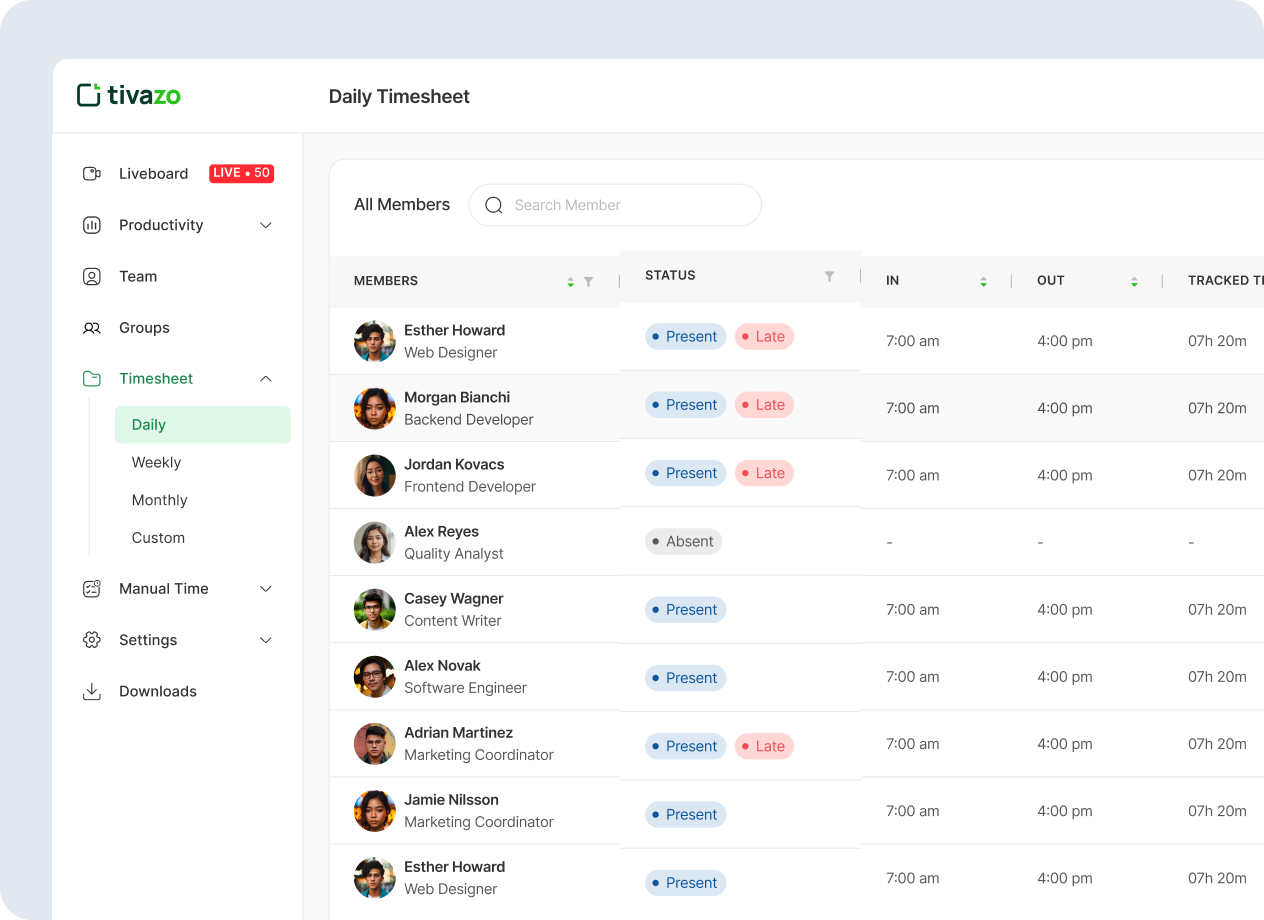The height and width of the screenshot is (920, 1264).
Task: Click the Search Member input field
Action: click(630, 205)
